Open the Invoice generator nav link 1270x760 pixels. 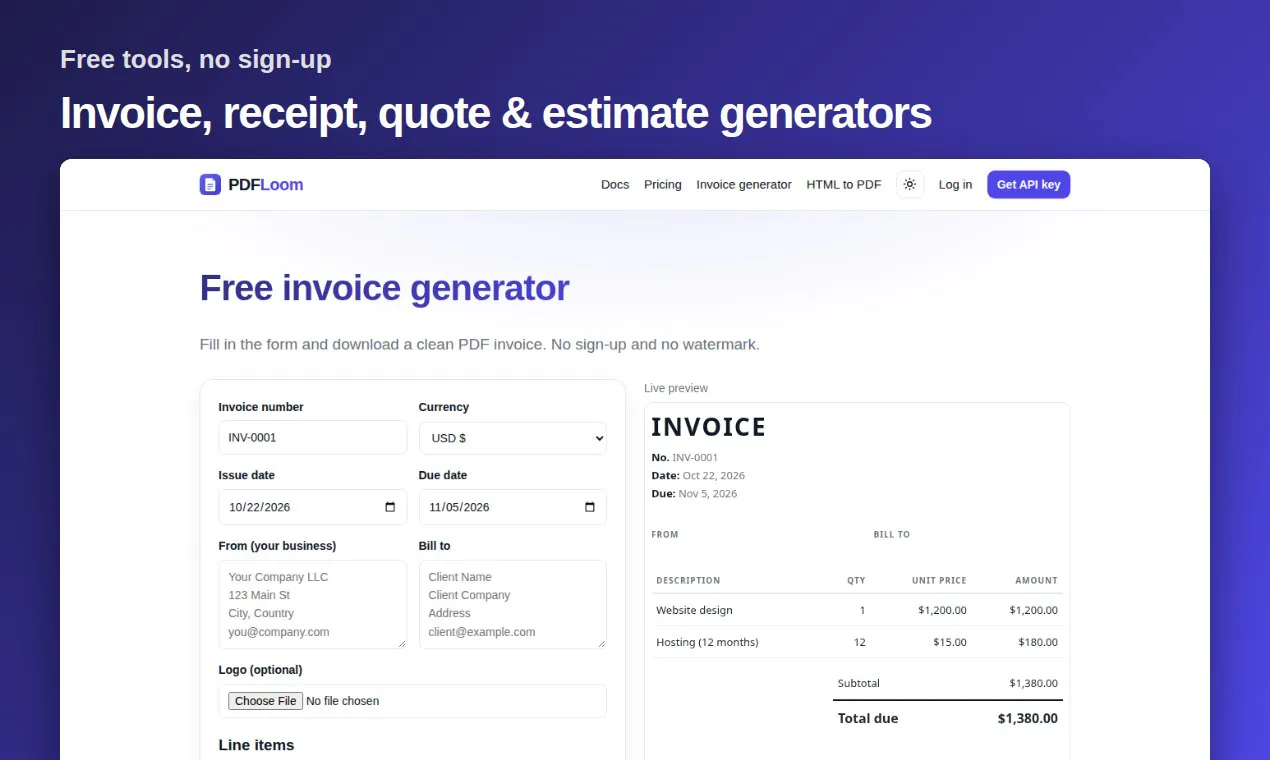click(744, 184)
